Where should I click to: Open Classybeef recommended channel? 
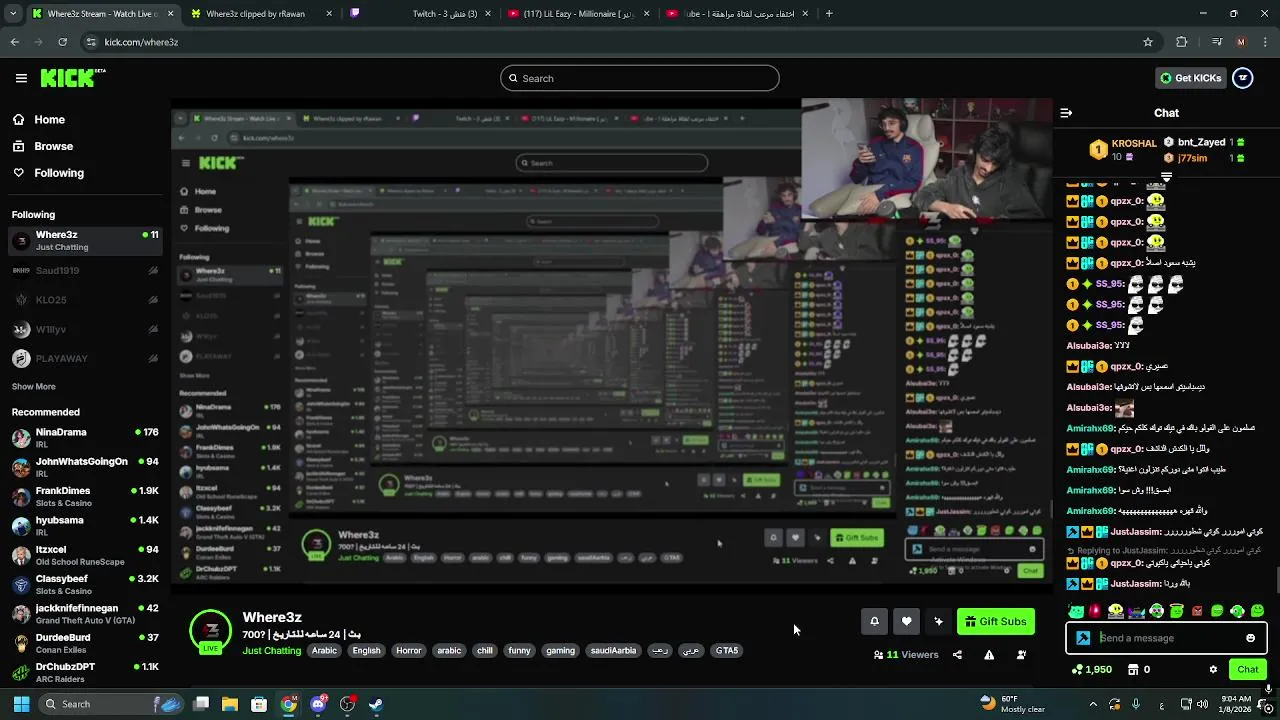coord(83,585)
